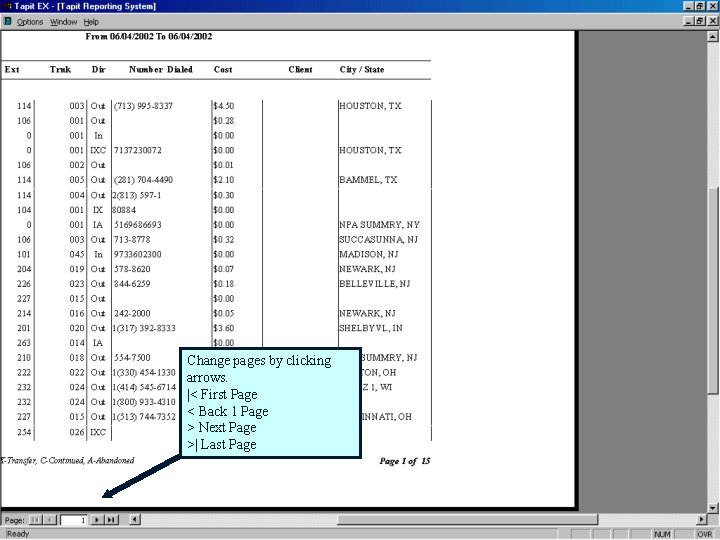Click the 'City / State' column header
Screen dimensions: 720x540
click(362, 69)
